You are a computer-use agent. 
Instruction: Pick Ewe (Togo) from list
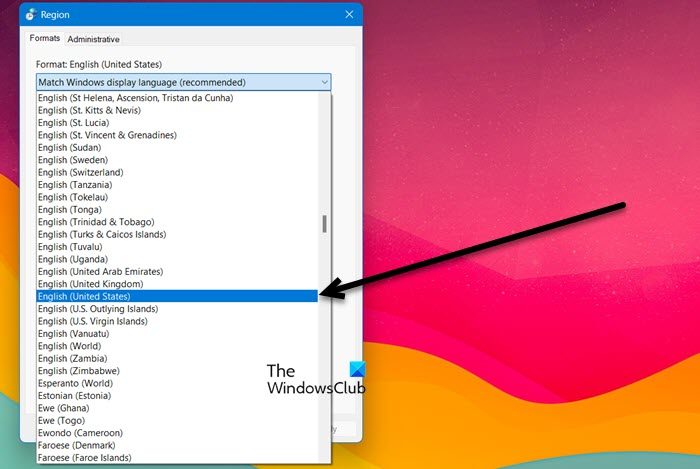177,421
